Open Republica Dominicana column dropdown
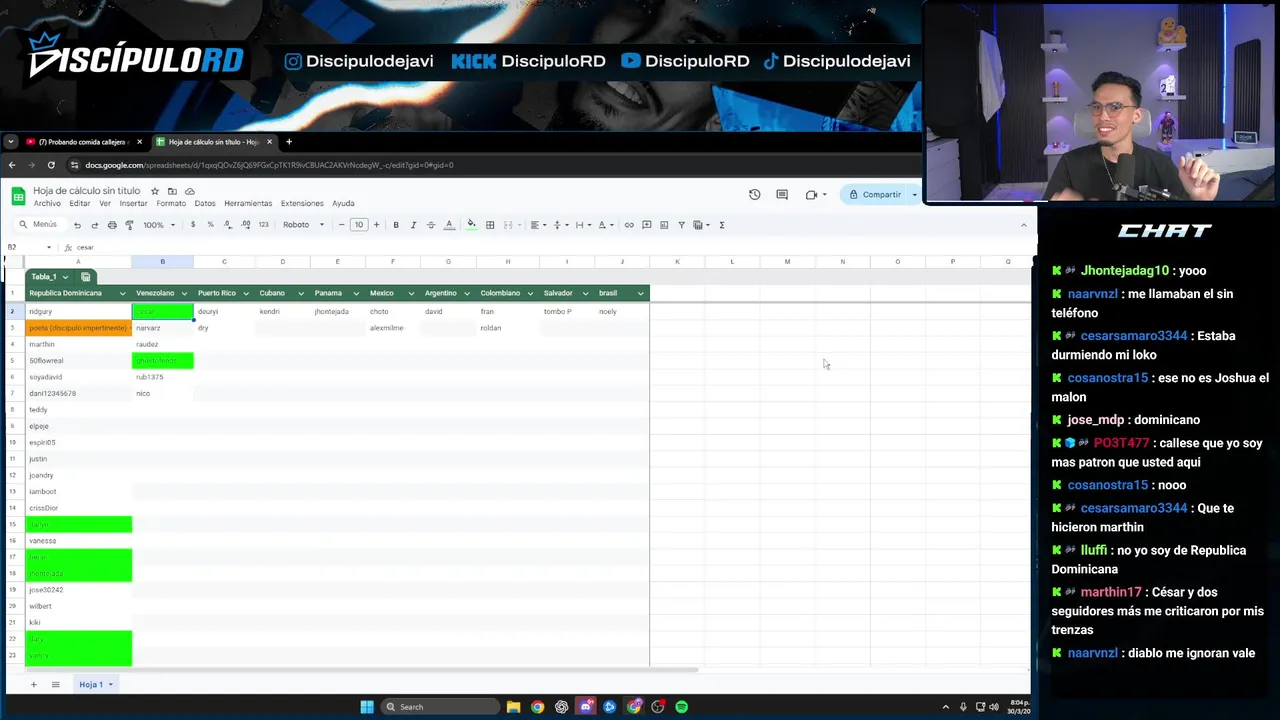 [x=123, y=294]
